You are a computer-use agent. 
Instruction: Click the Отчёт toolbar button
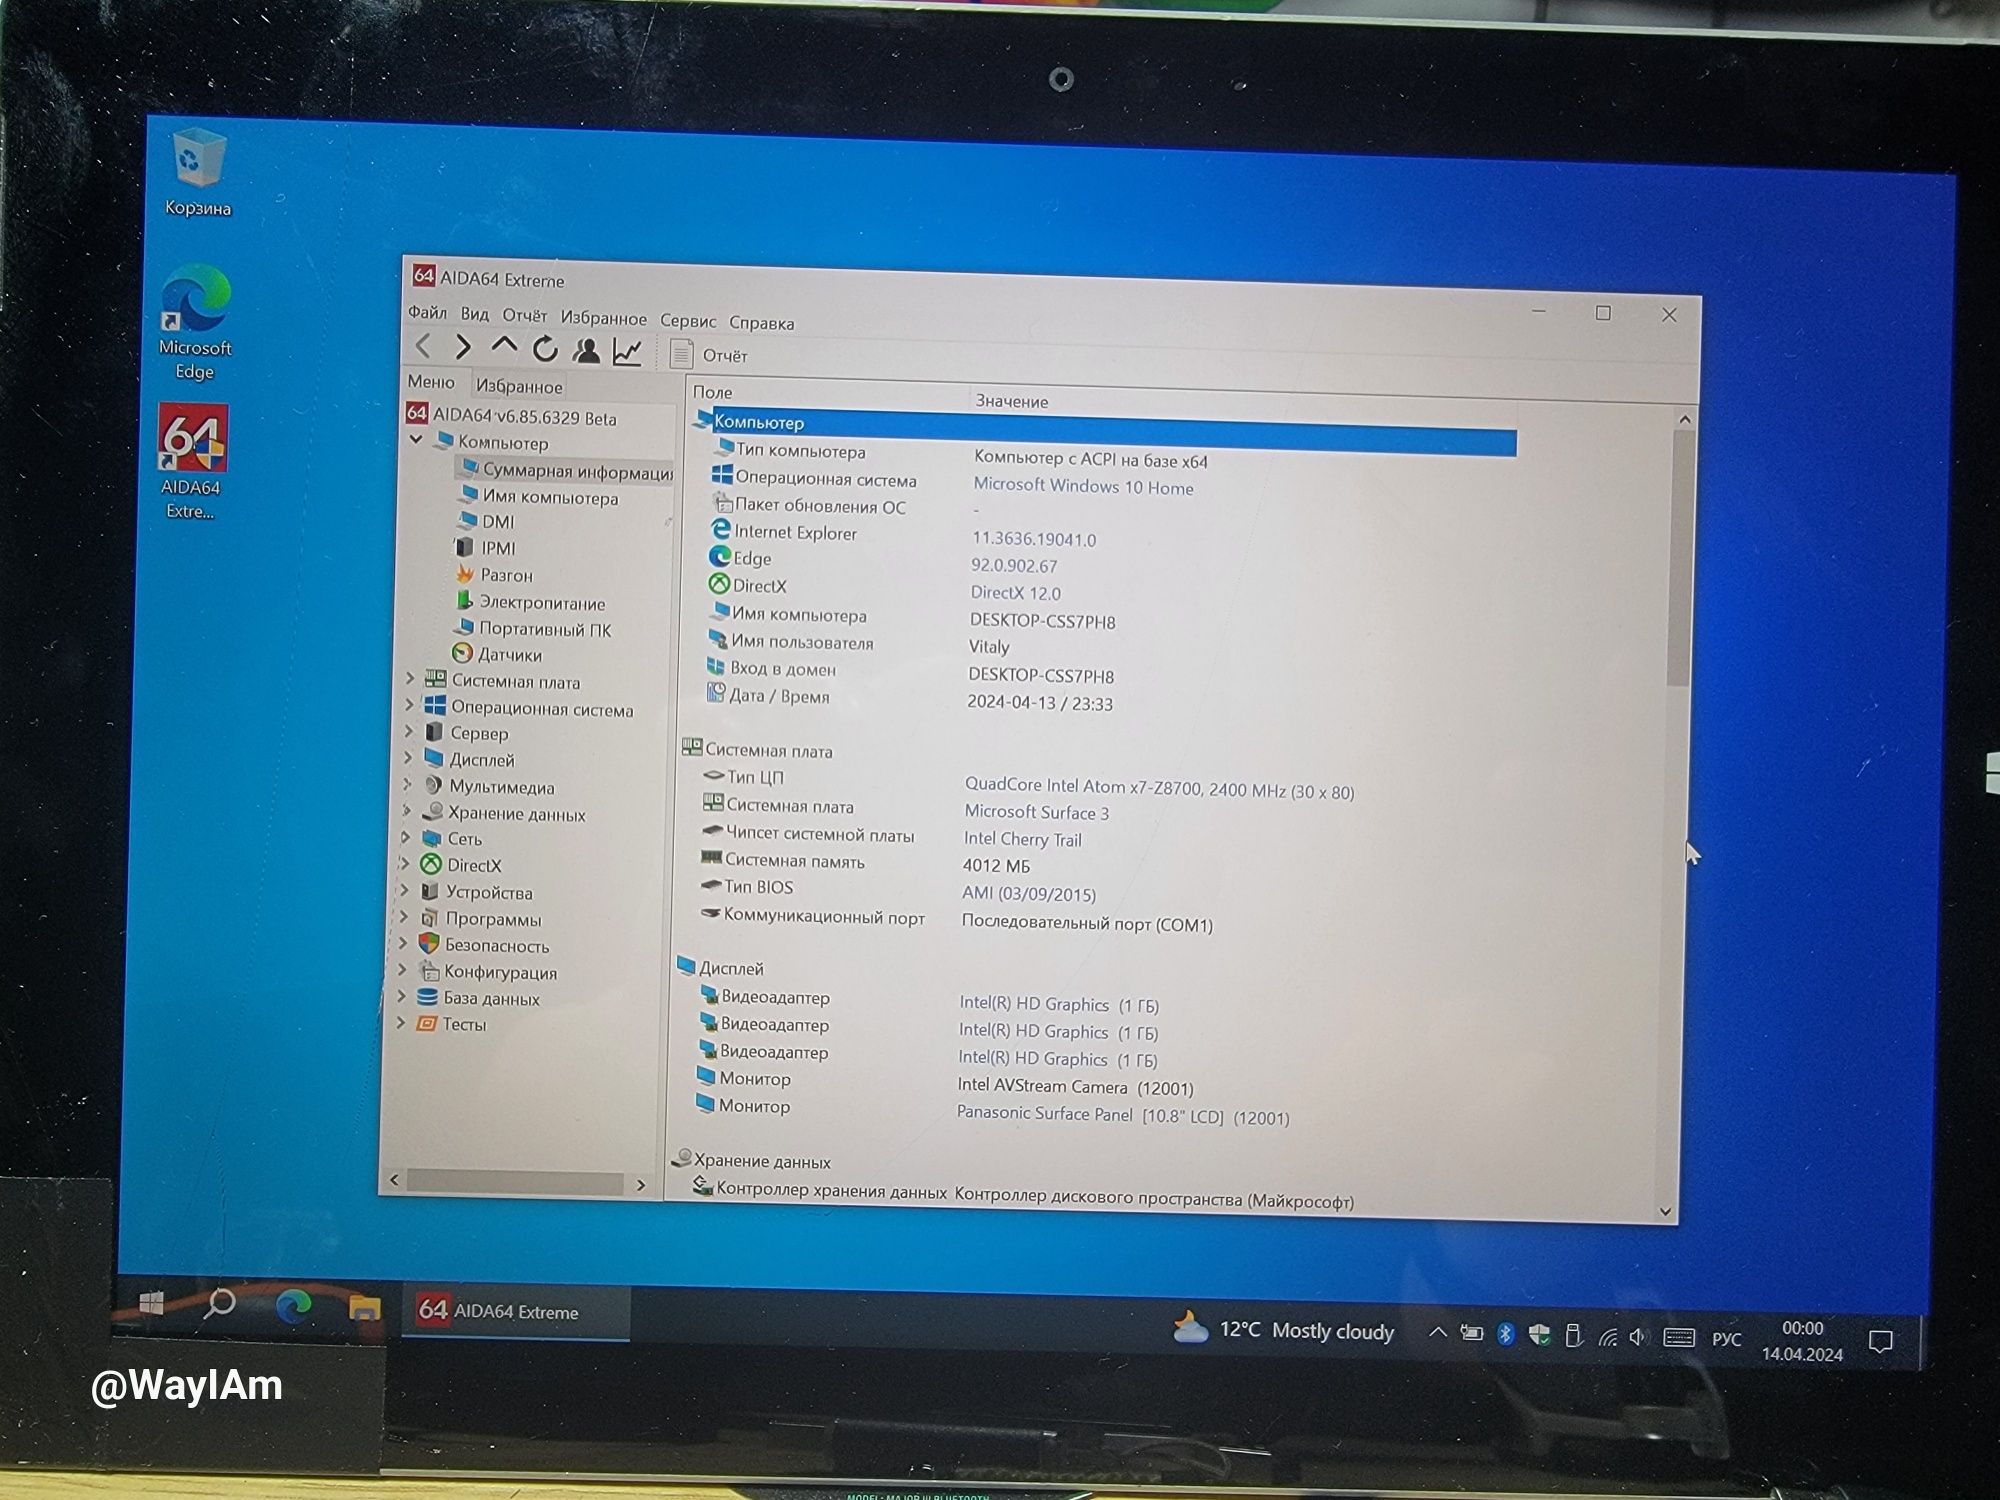click(709, 354)
